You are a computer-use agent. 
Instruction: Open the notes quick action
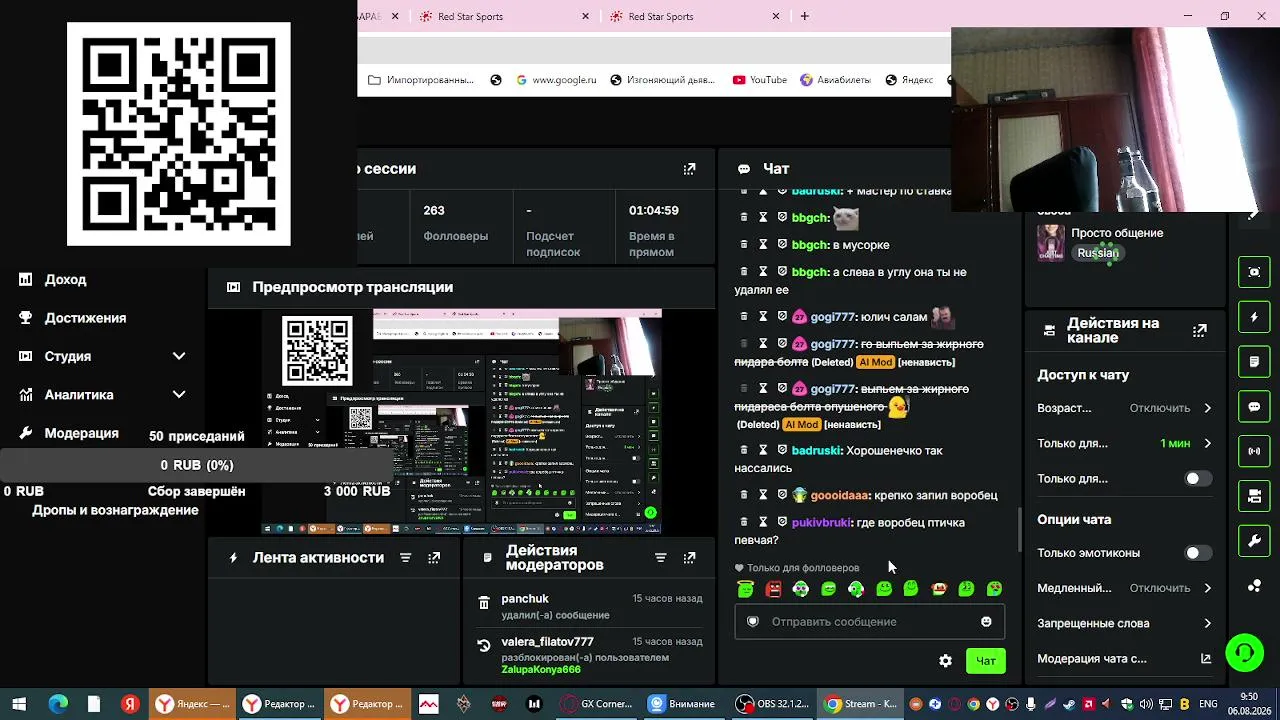click(1254, 361)
